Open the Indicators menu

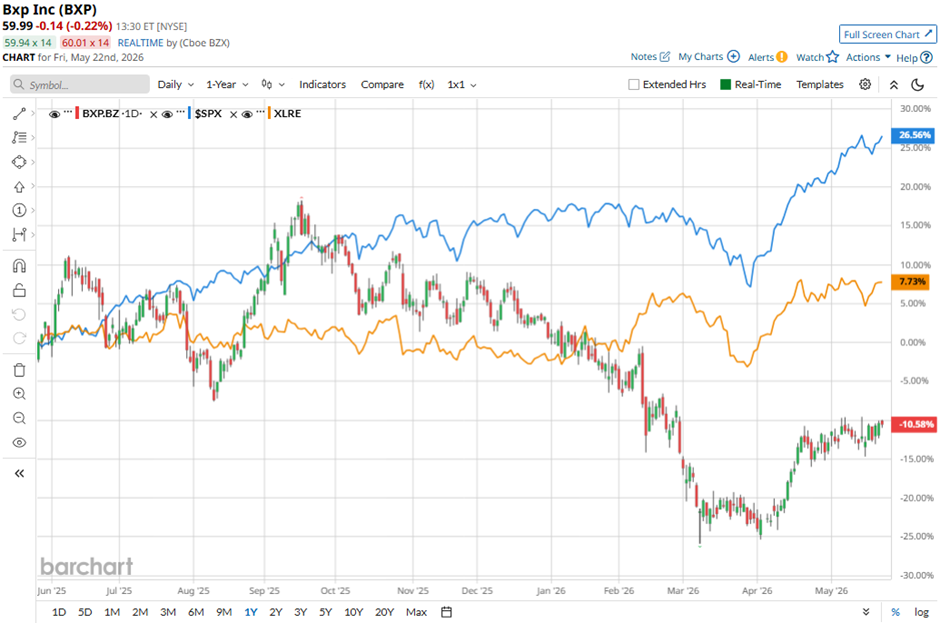323,85
